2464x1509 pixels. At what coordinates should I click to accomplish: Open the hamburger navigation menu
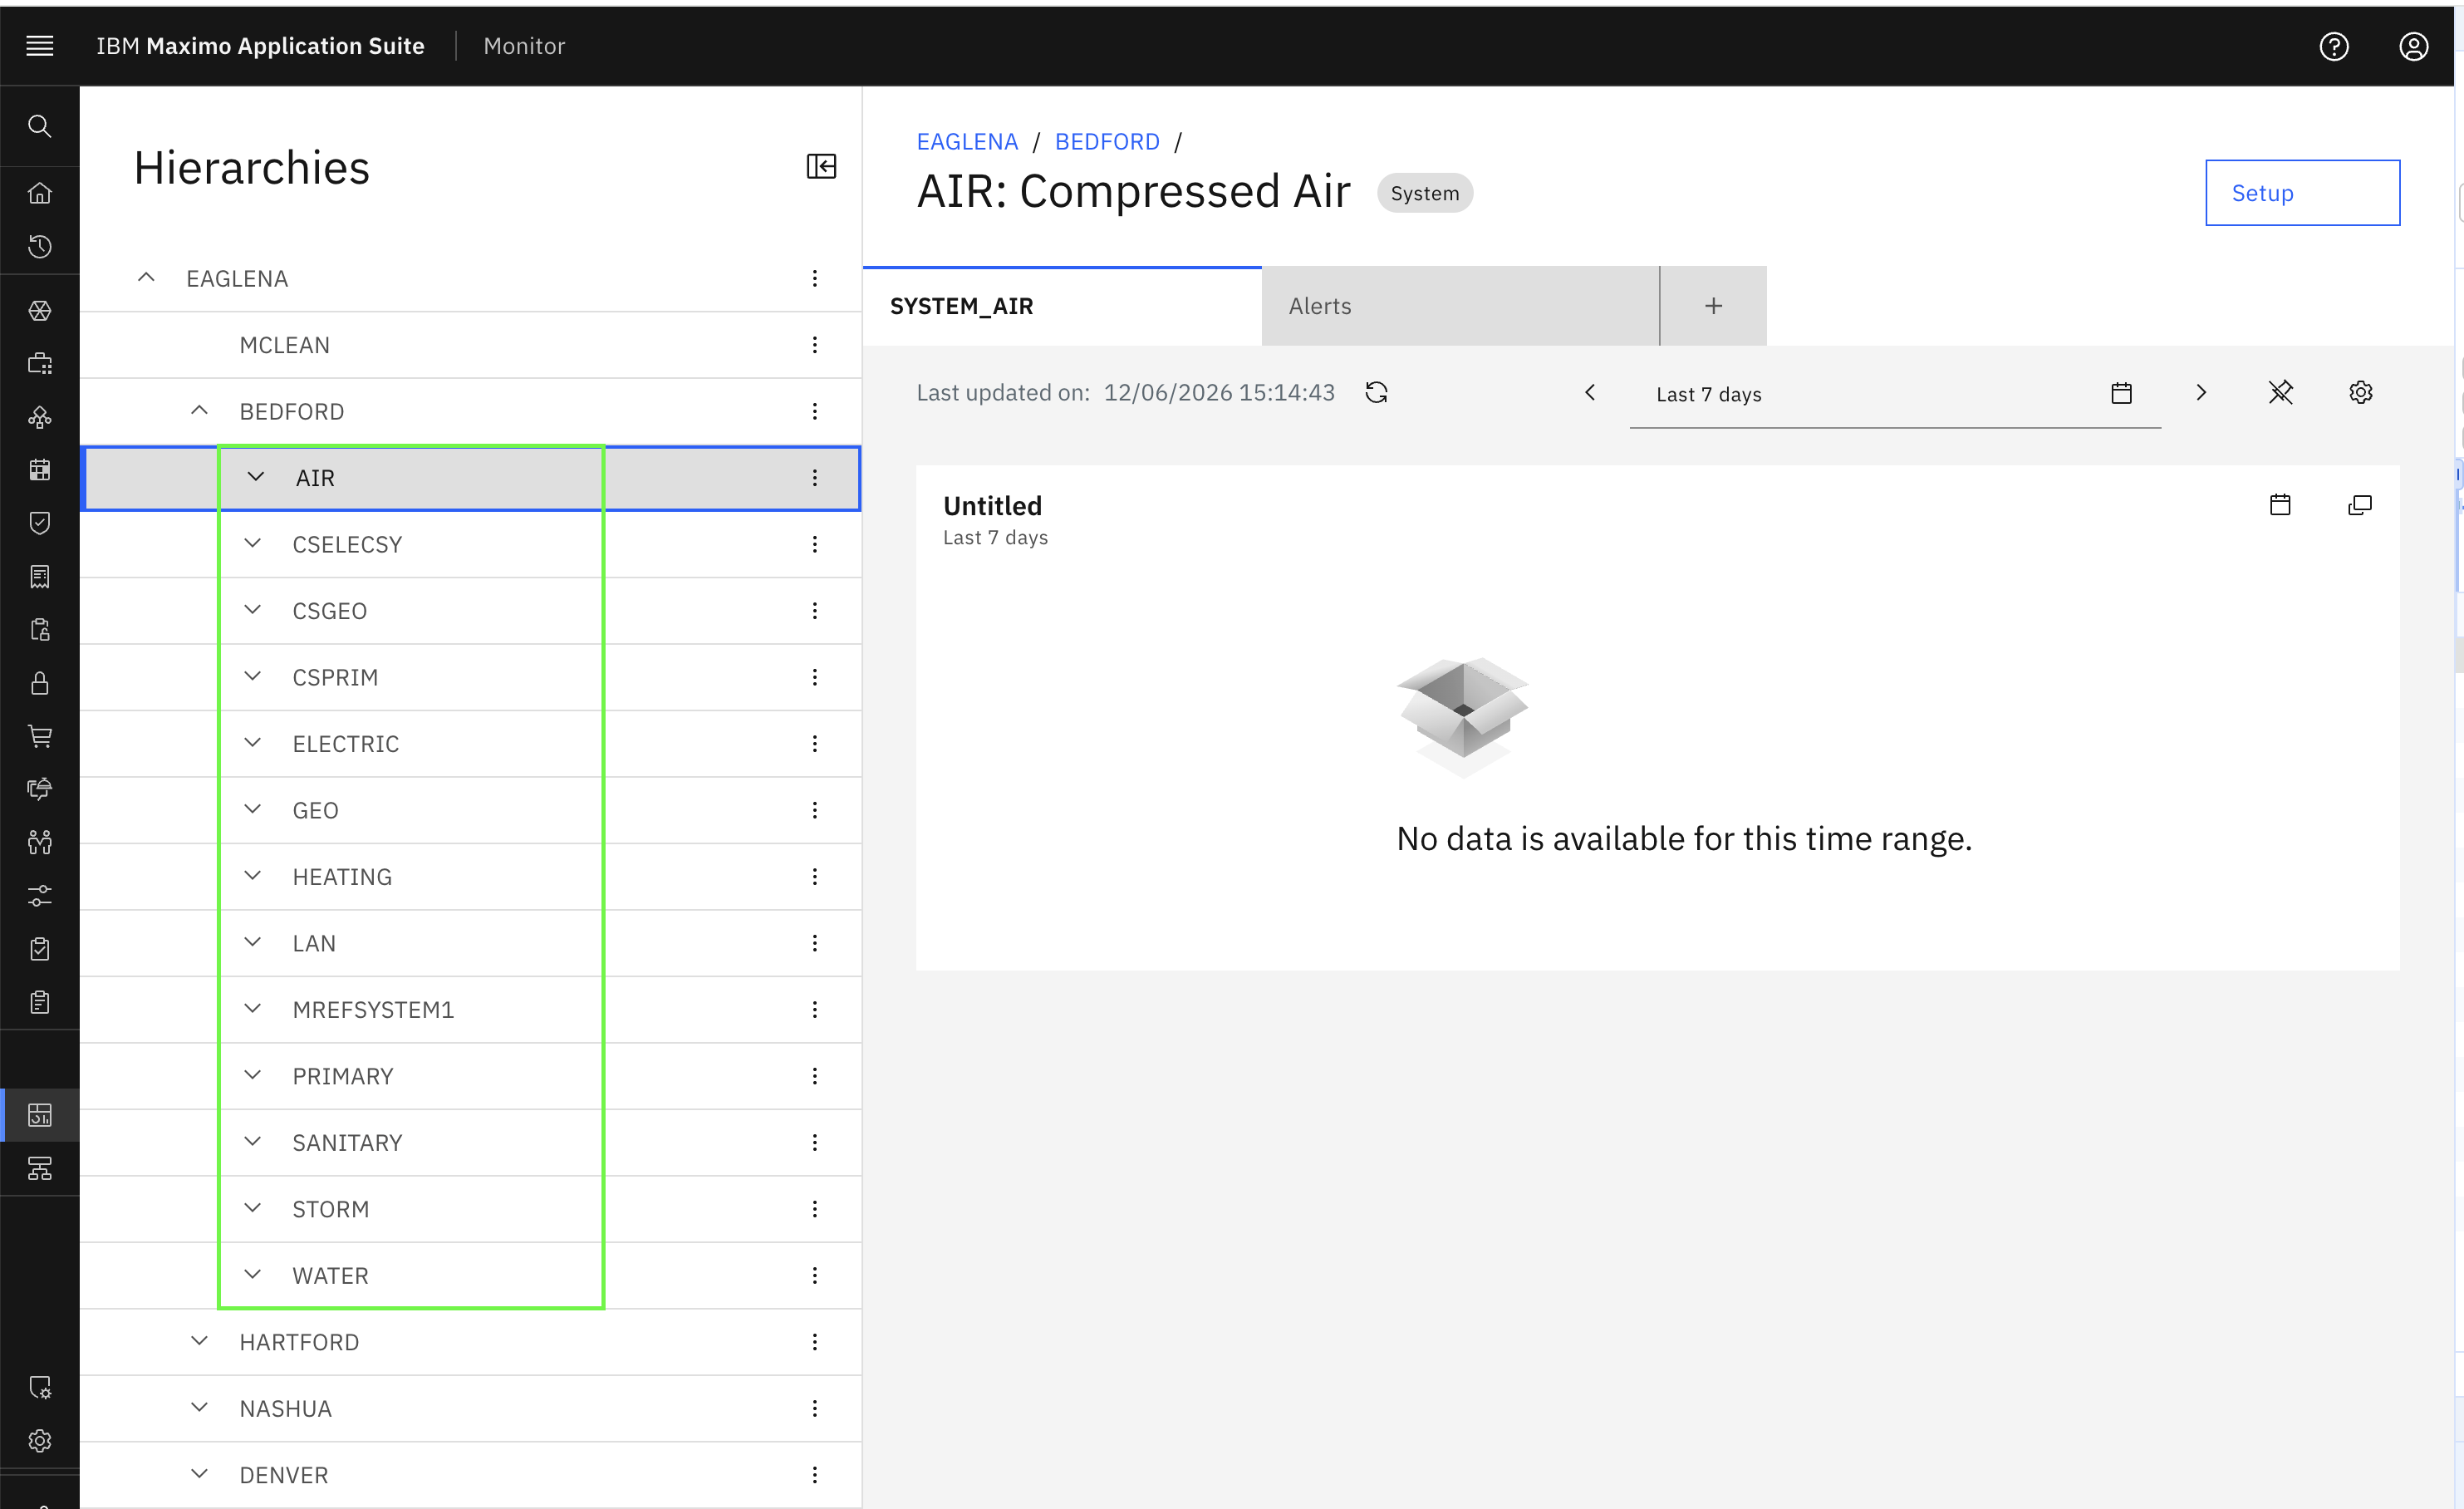click(40, 46)
